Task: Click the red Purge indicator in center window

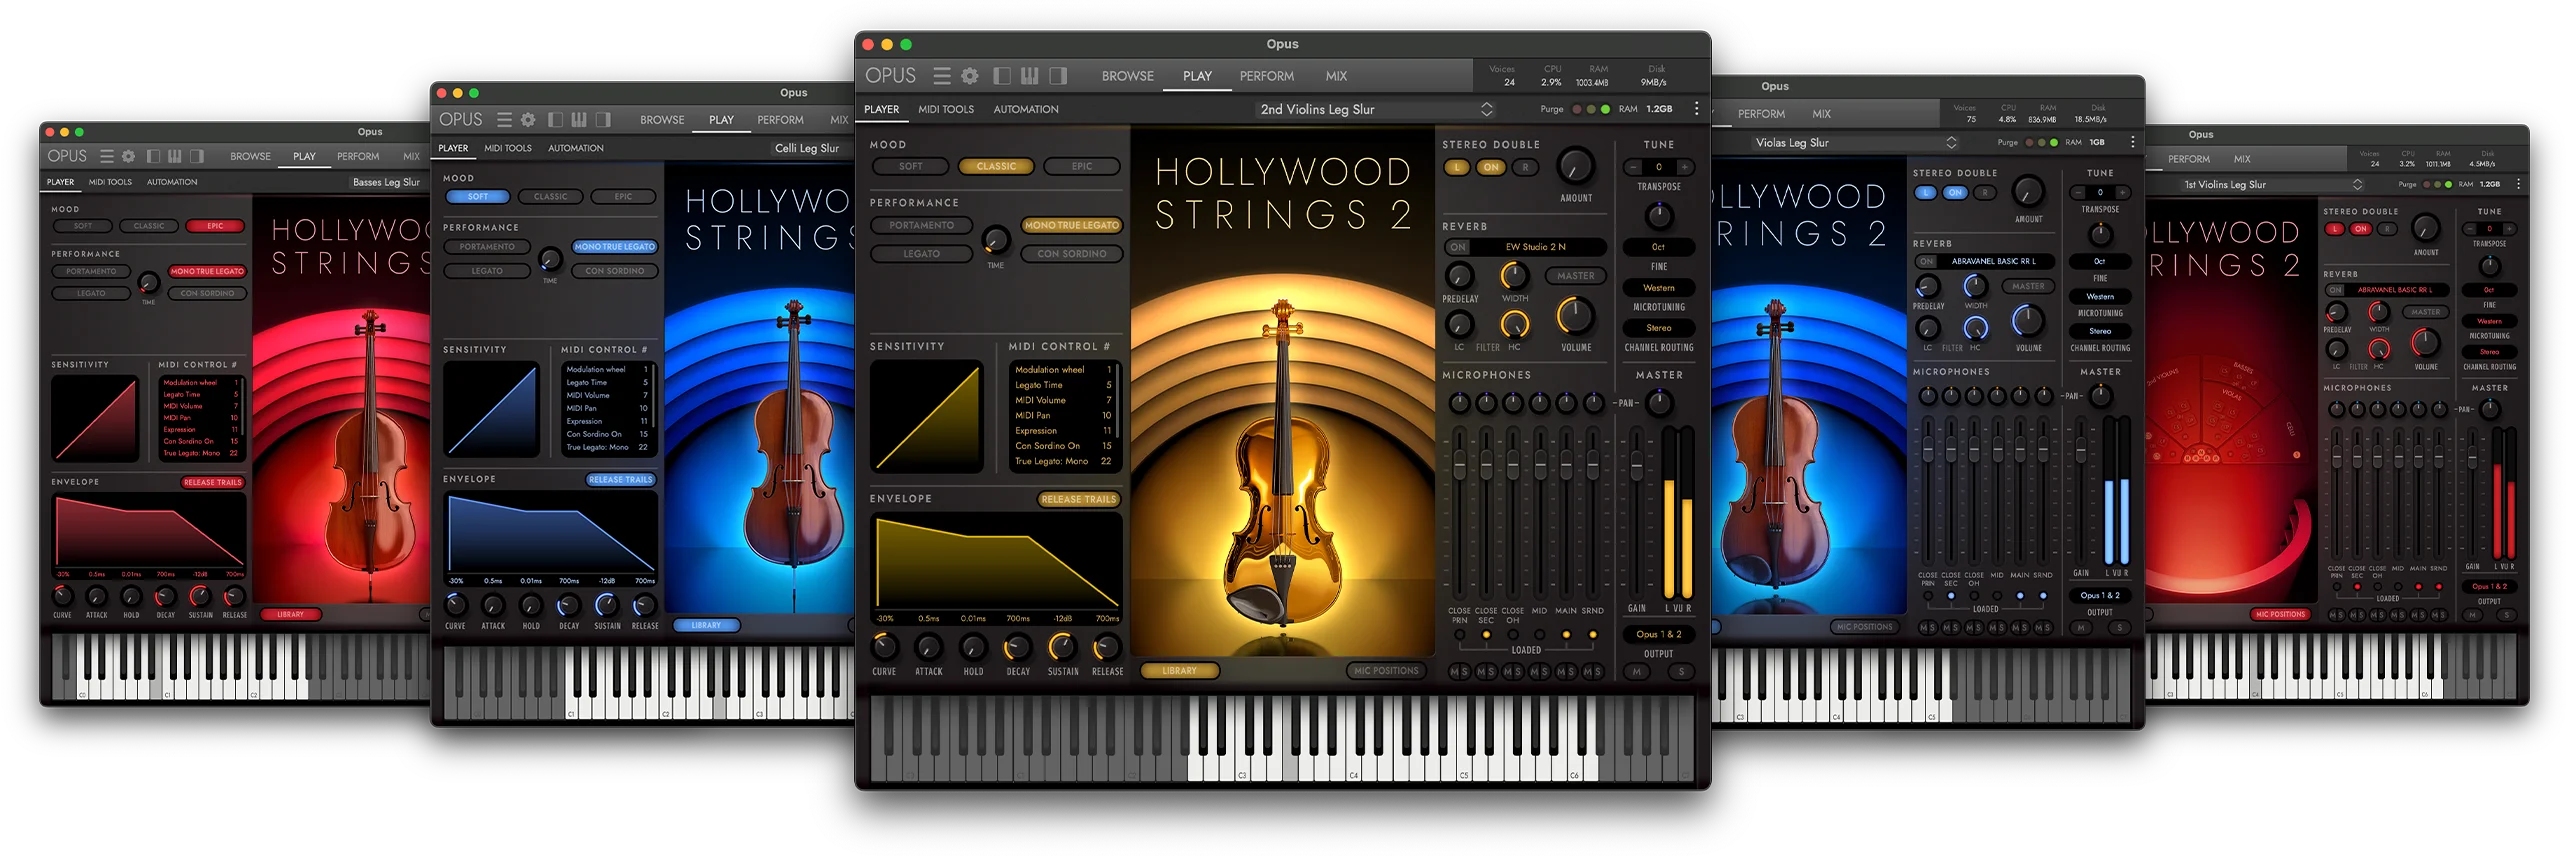Action: pos(1577,109)
